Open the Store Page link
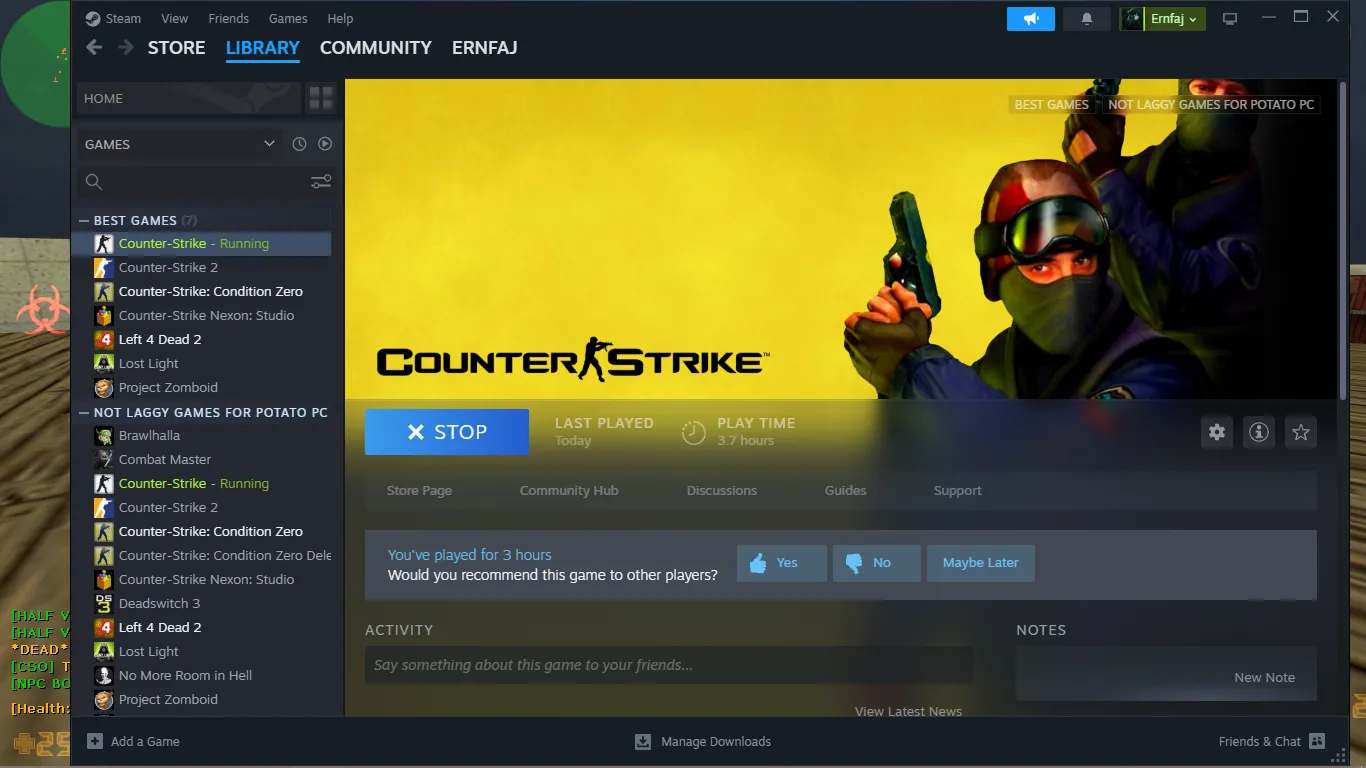Image resolution: width=1366 pixels, height=768 pixels. [x=419, y=490]
